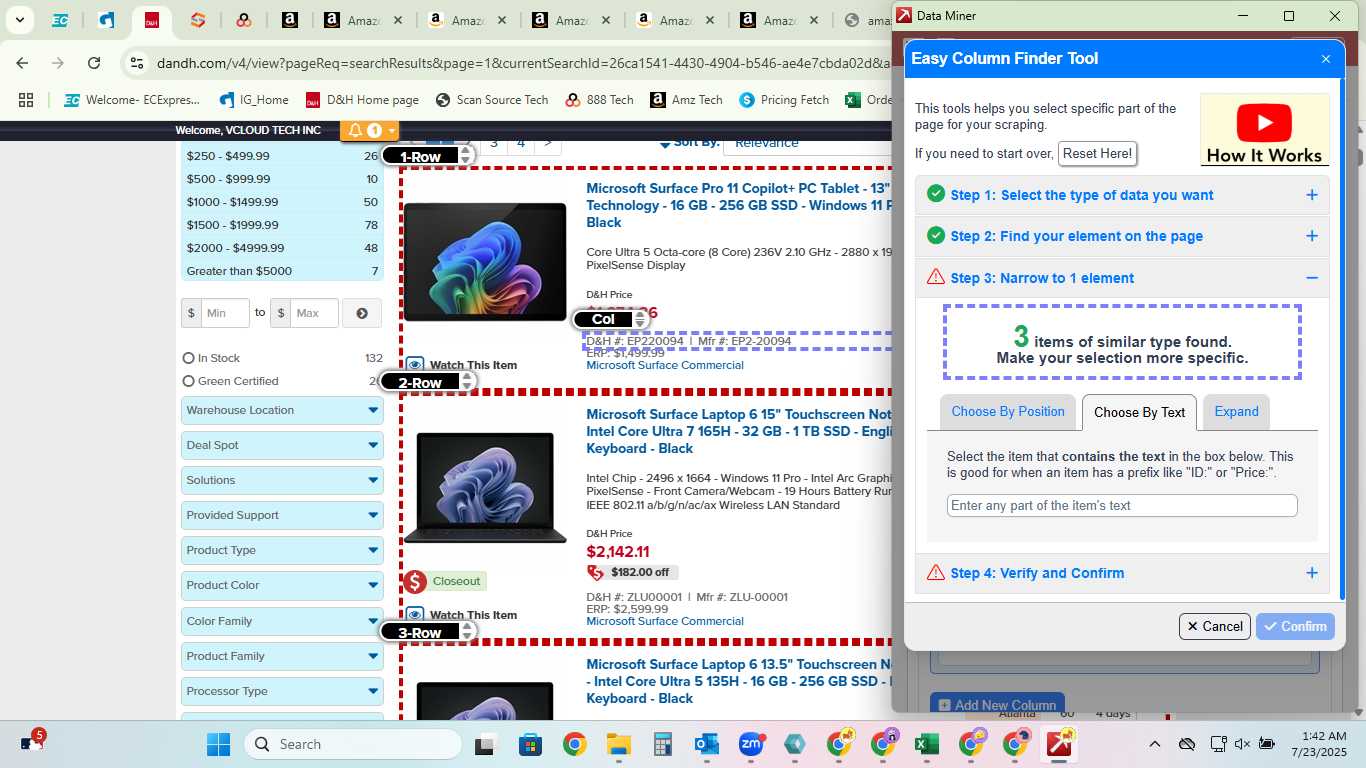Image resolution: width=1366 pixels, height=768 pixels.
Task: Open 888 Tech bookmark
Action: pyautogui.click(x=599, y=100)
